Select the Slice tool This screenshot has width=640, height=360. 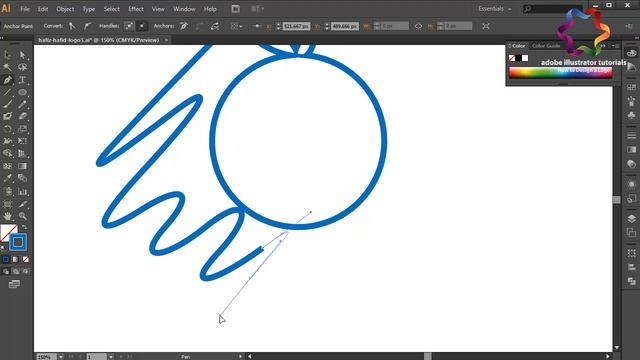click(22, 204)
